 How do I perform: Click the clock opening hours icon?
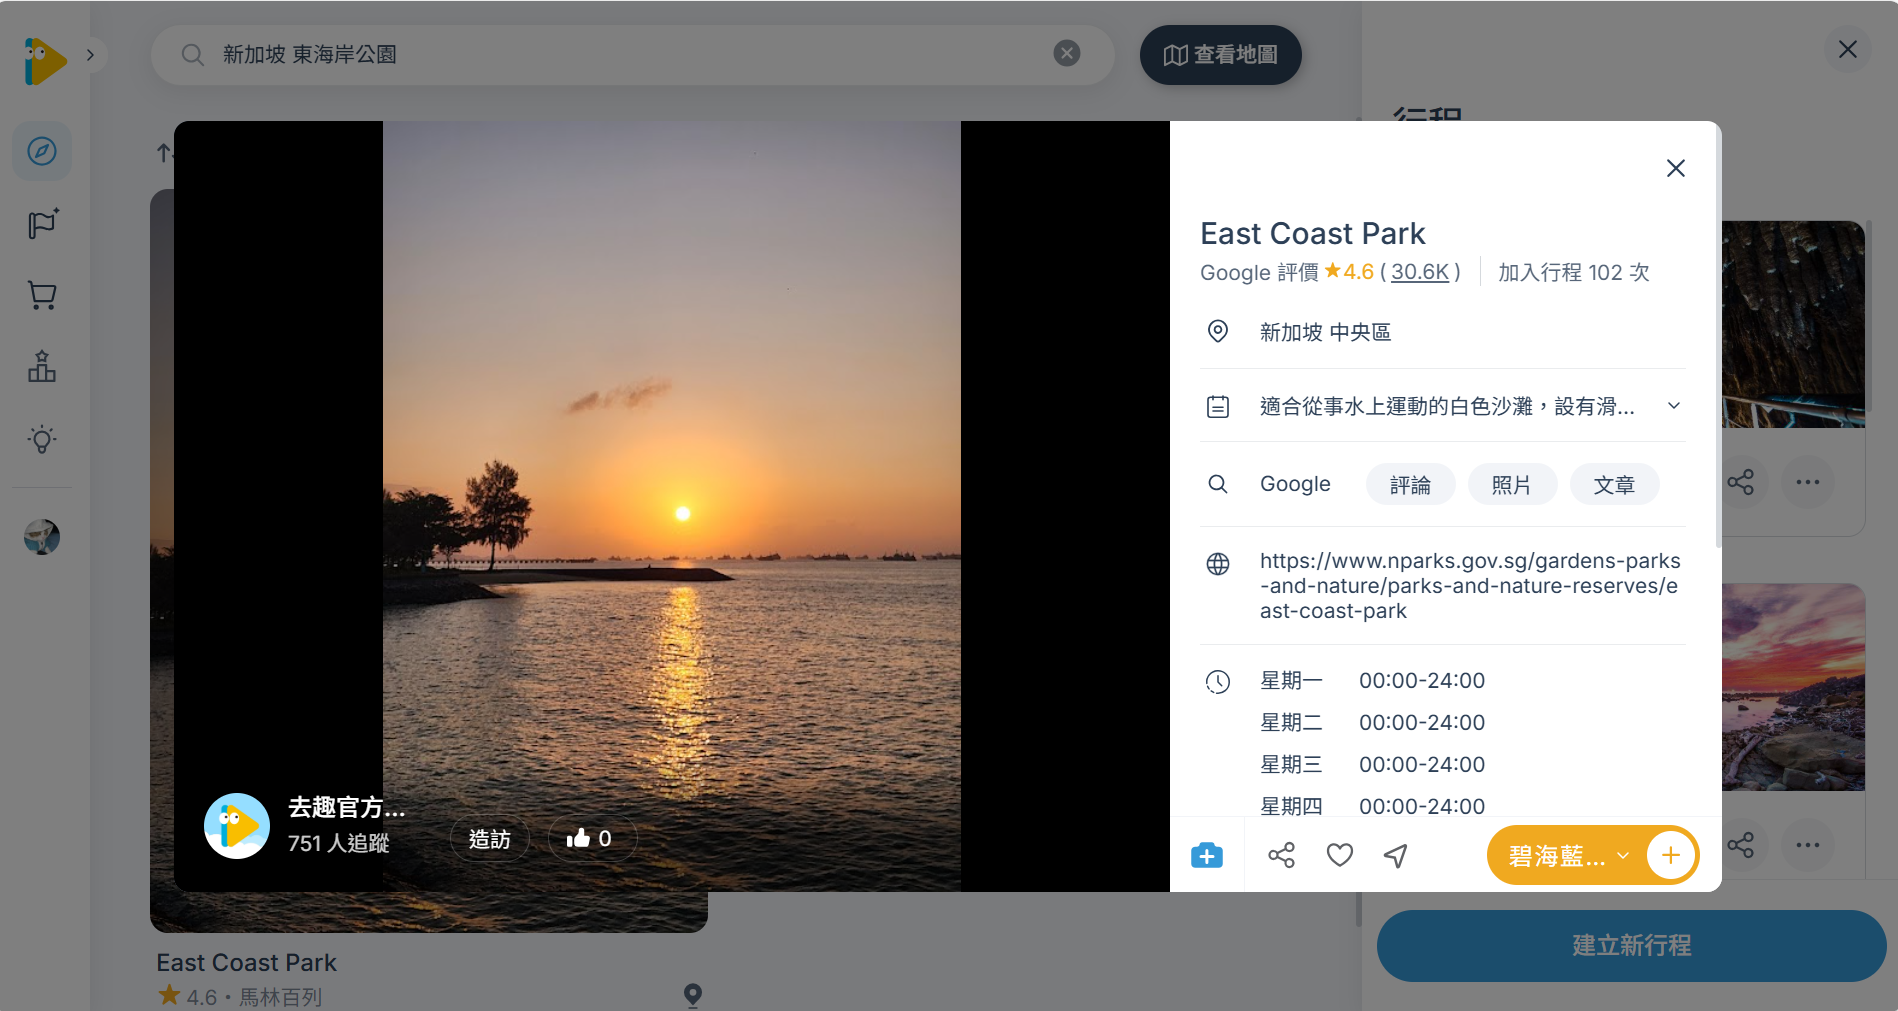1218,682
